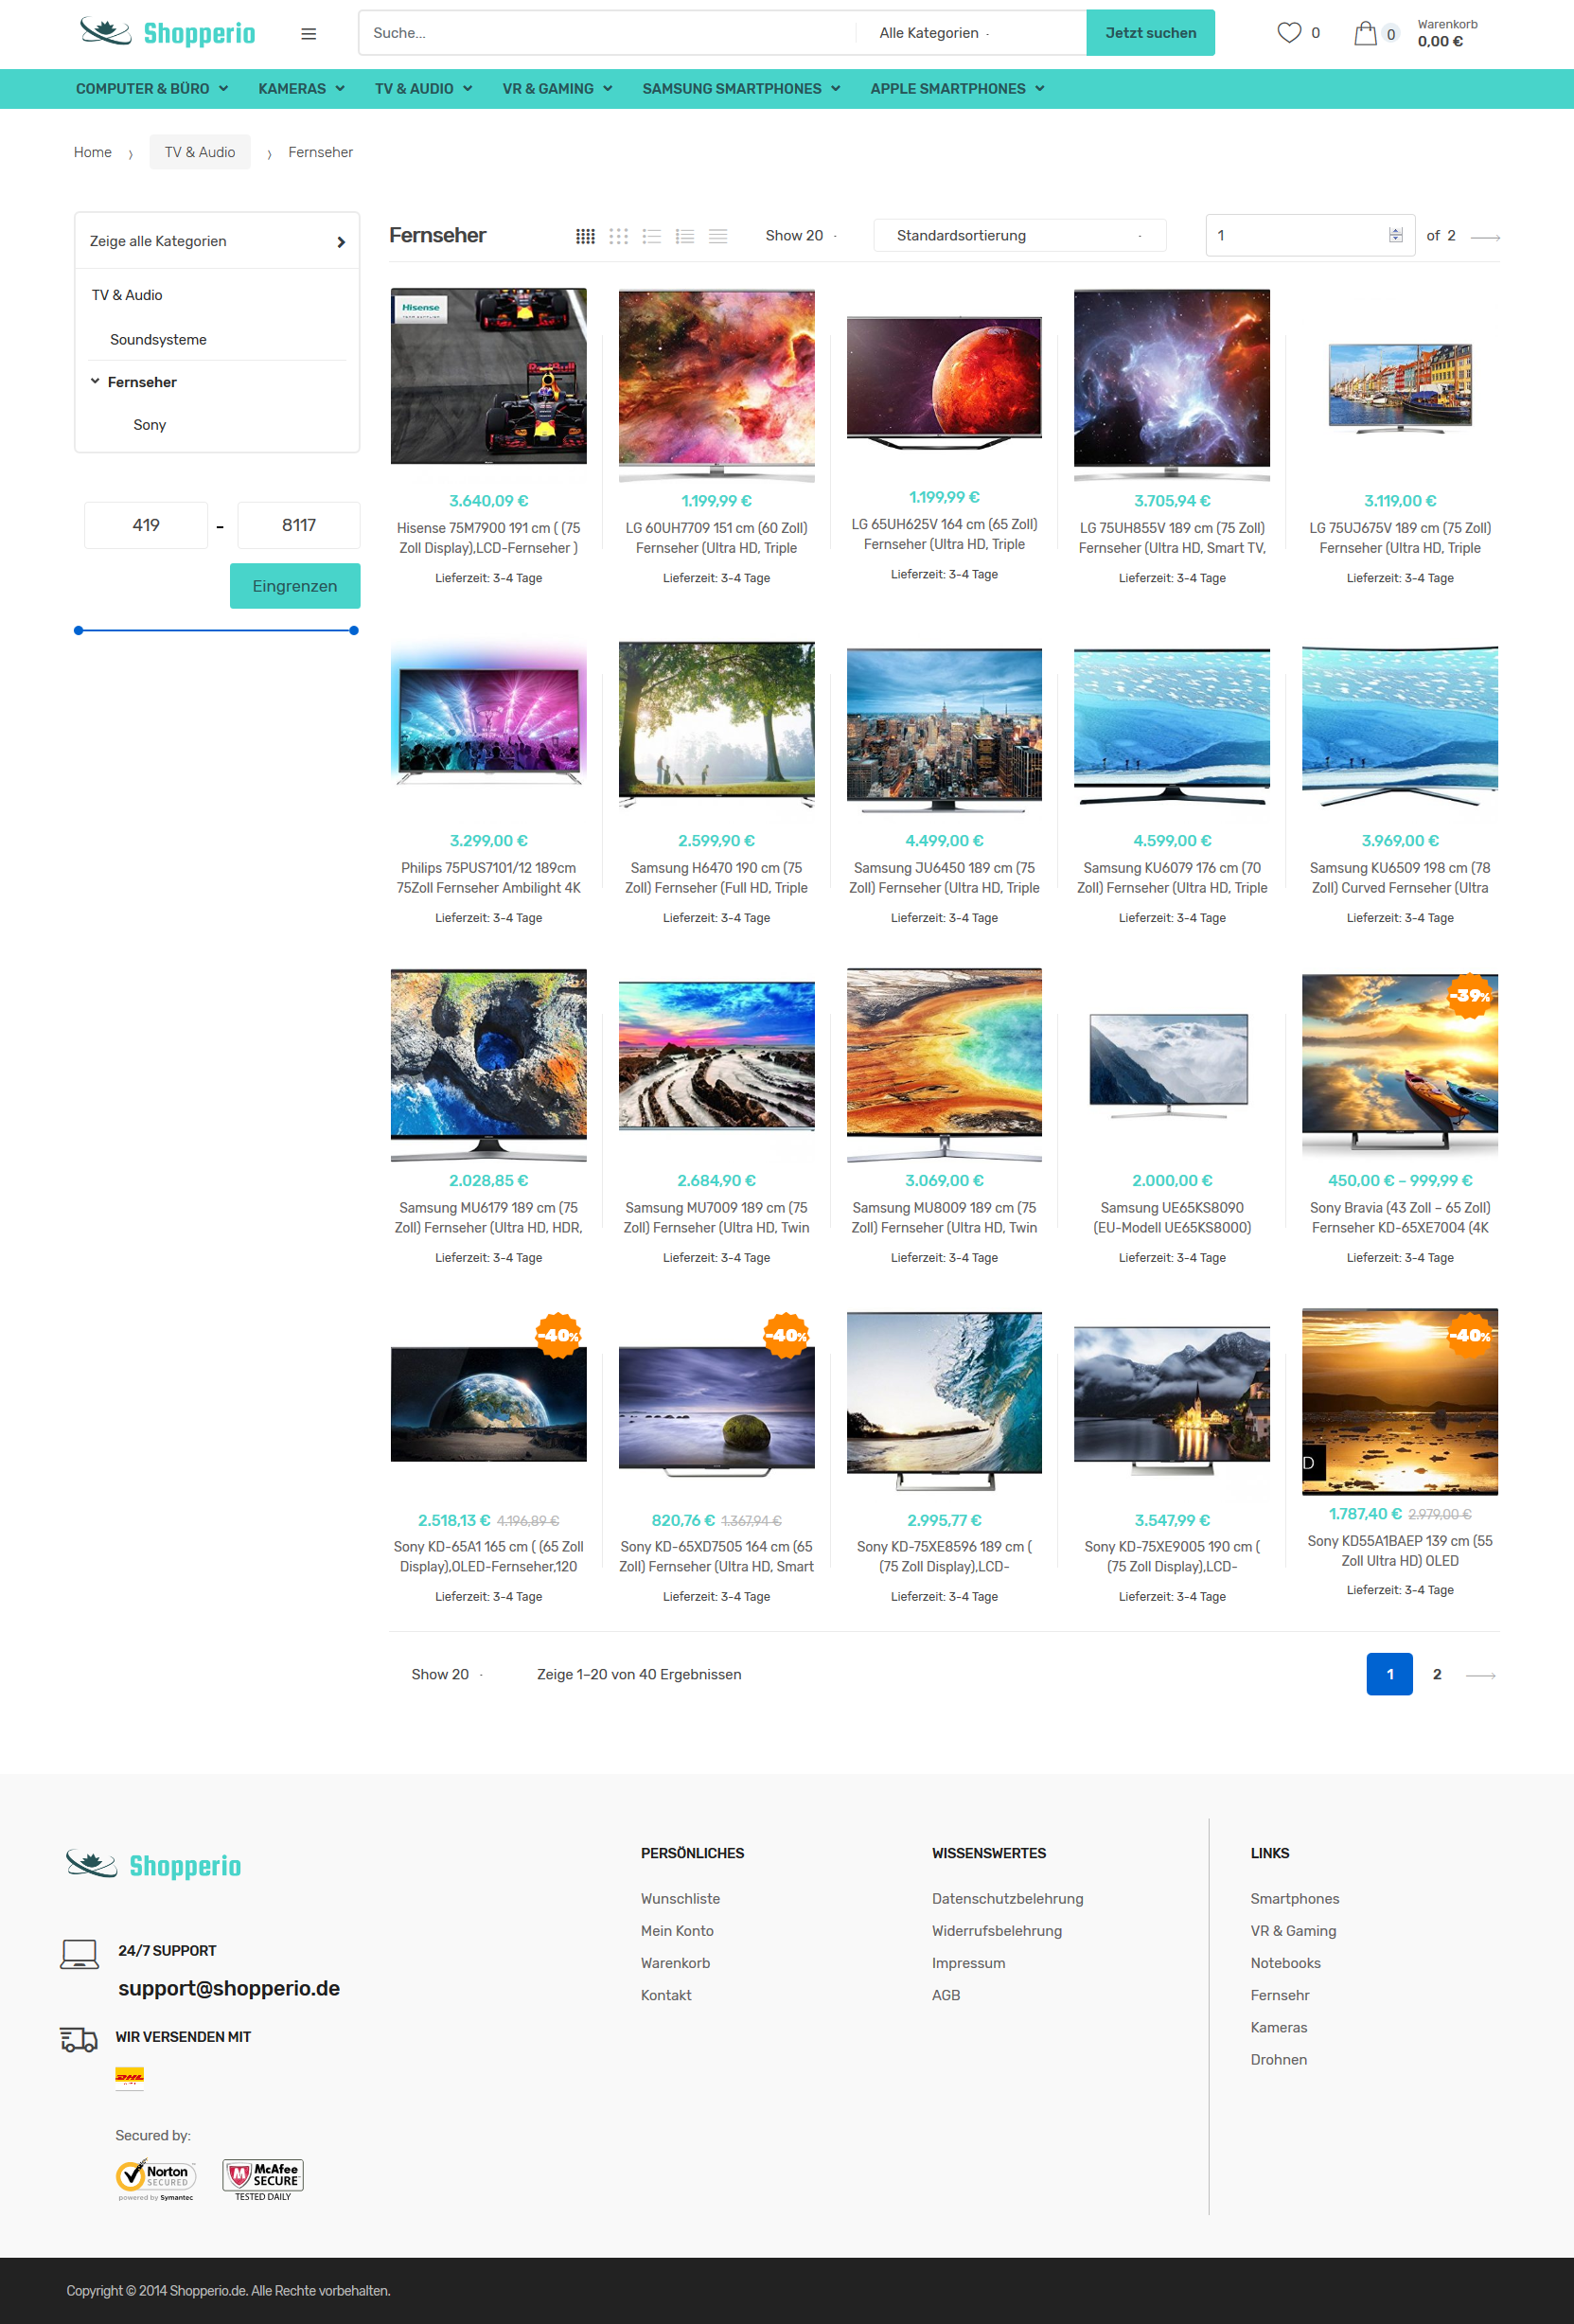Click Wunschliste footer link
Screen dimensions: 1574x2324
tap(681, 1899)
